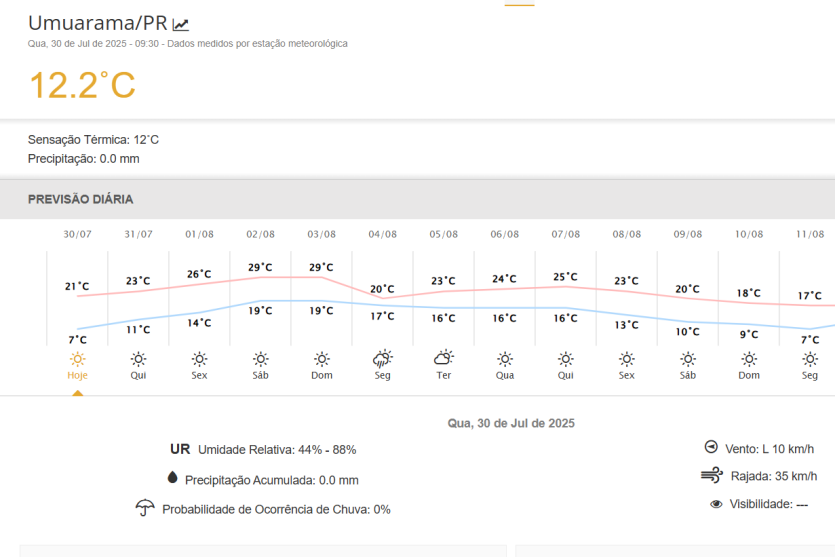
Task: Click the sun icon for Qua 06/08
Action: [x=504, y=359]
